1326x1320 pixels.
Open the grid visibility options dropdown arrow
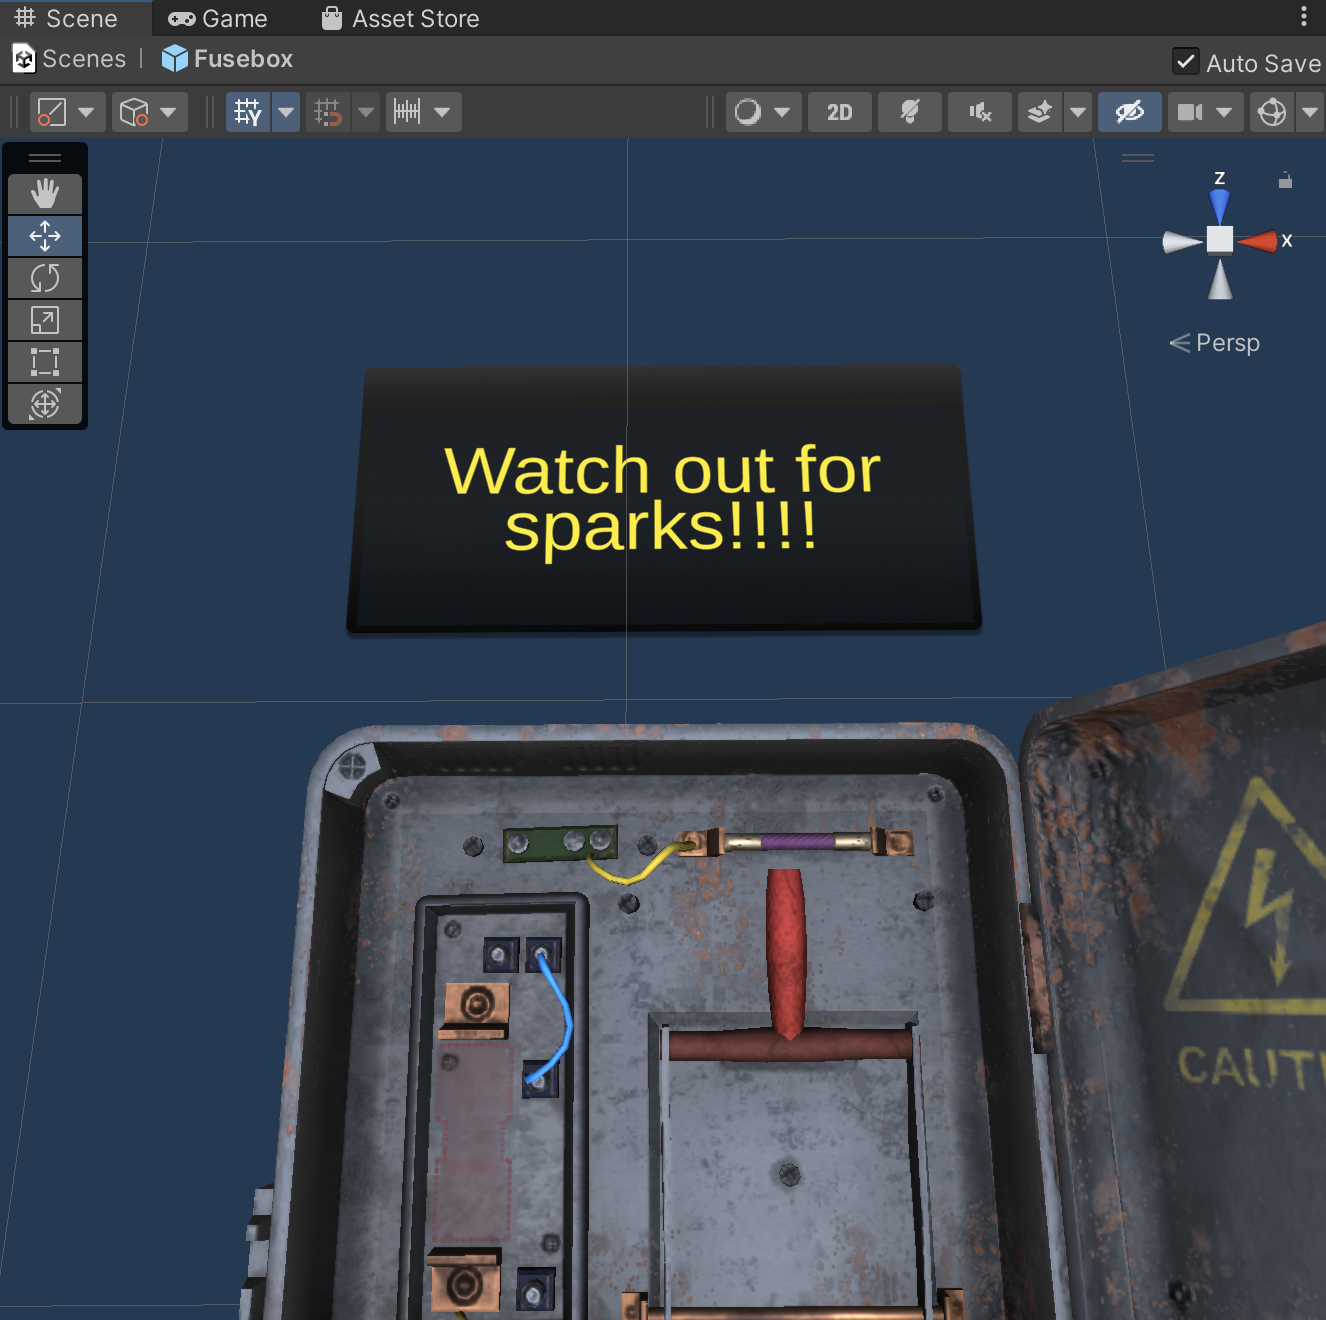tap(286, 112)
